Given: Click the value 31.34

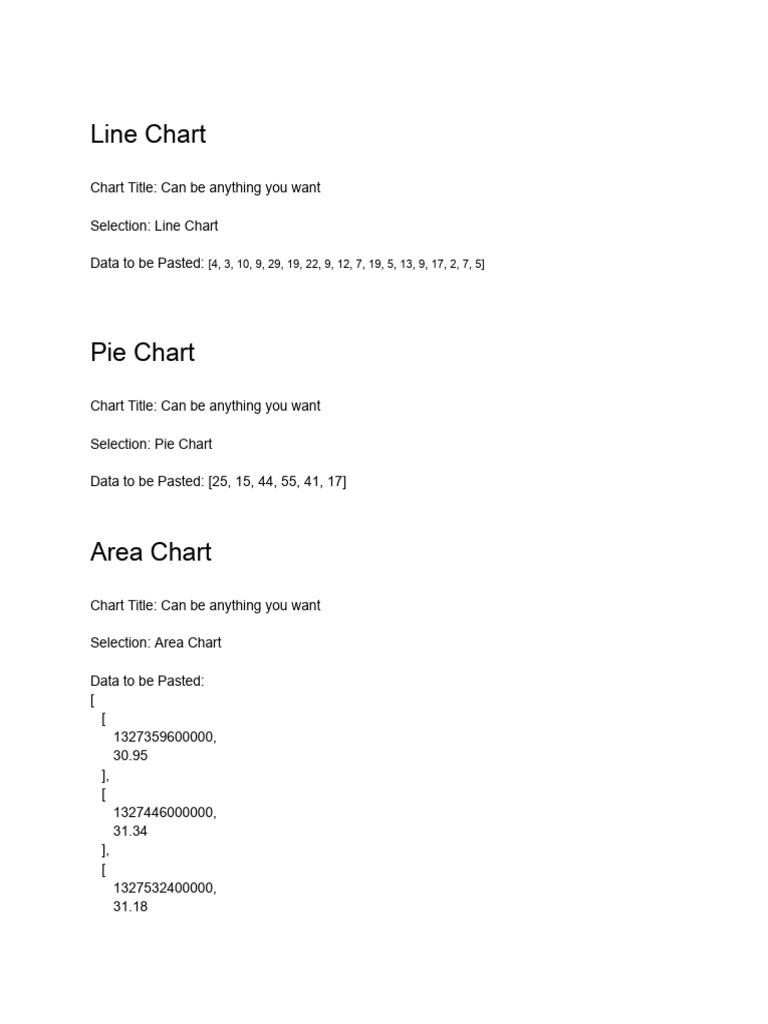Looking at the screenshot, I should tap(130, 832).
